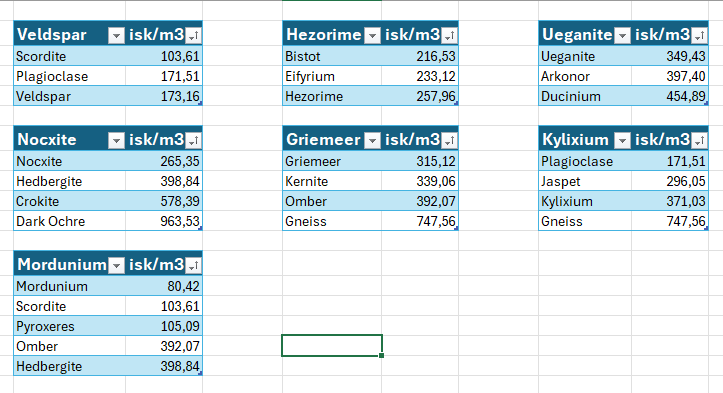Select the value 103,61 in Veldspar table
Viewport: 723px width, 393px height.
point(164,56)
